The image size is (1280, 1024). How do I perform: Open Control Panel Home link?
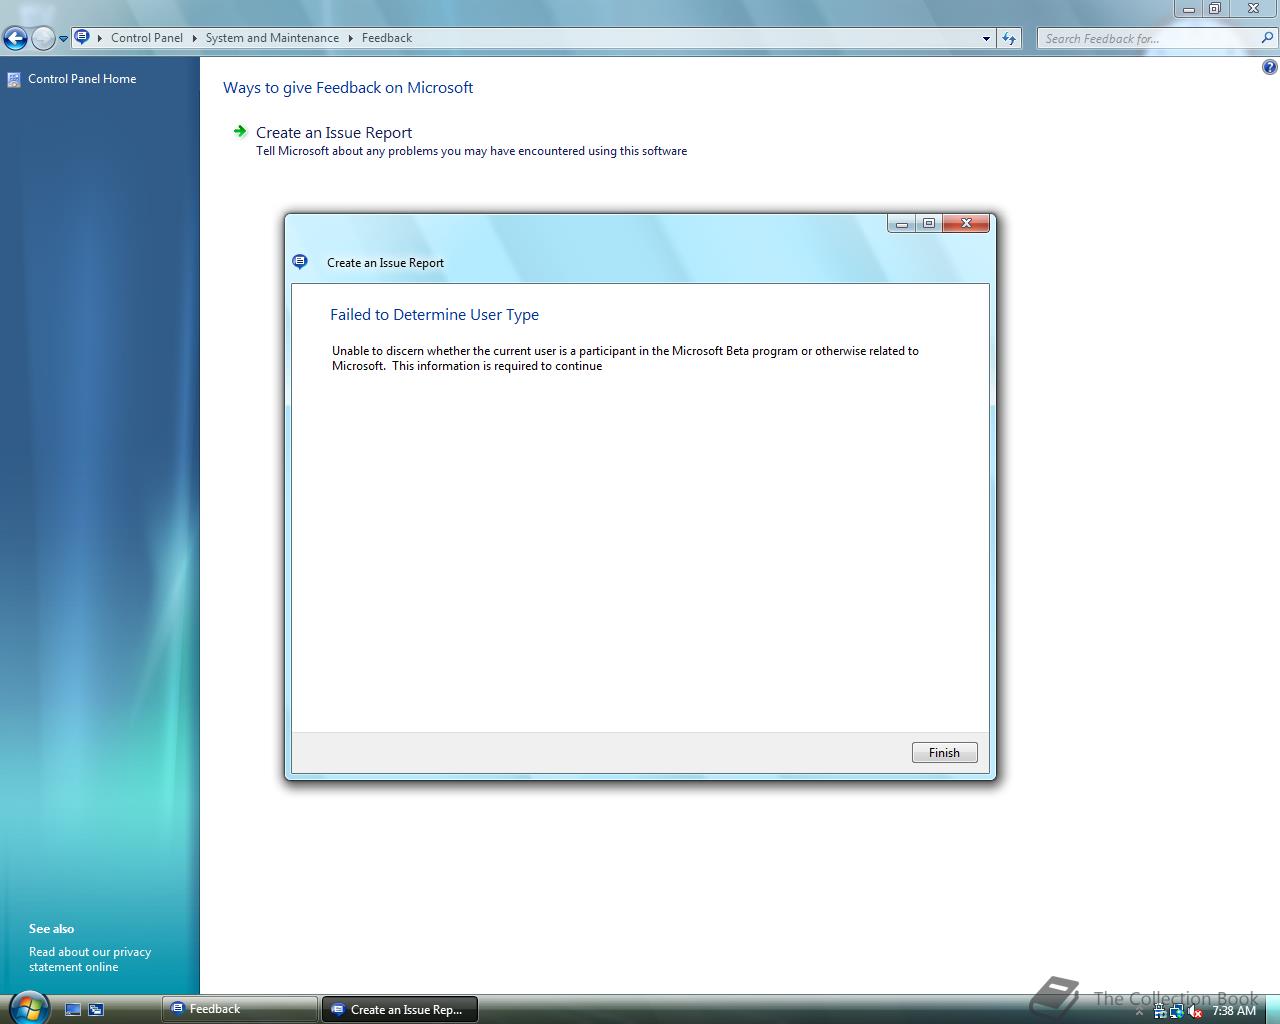point(82,79)
